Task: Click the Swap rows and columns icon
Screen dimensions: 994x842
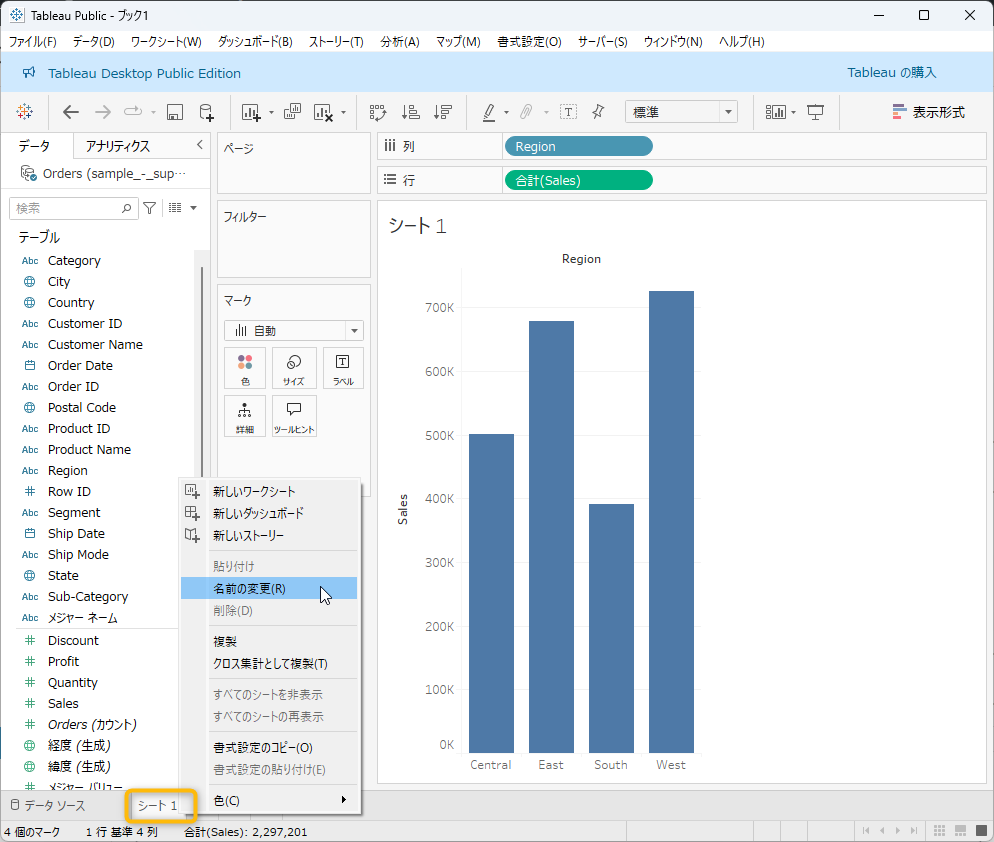Action: click(378, 112)
